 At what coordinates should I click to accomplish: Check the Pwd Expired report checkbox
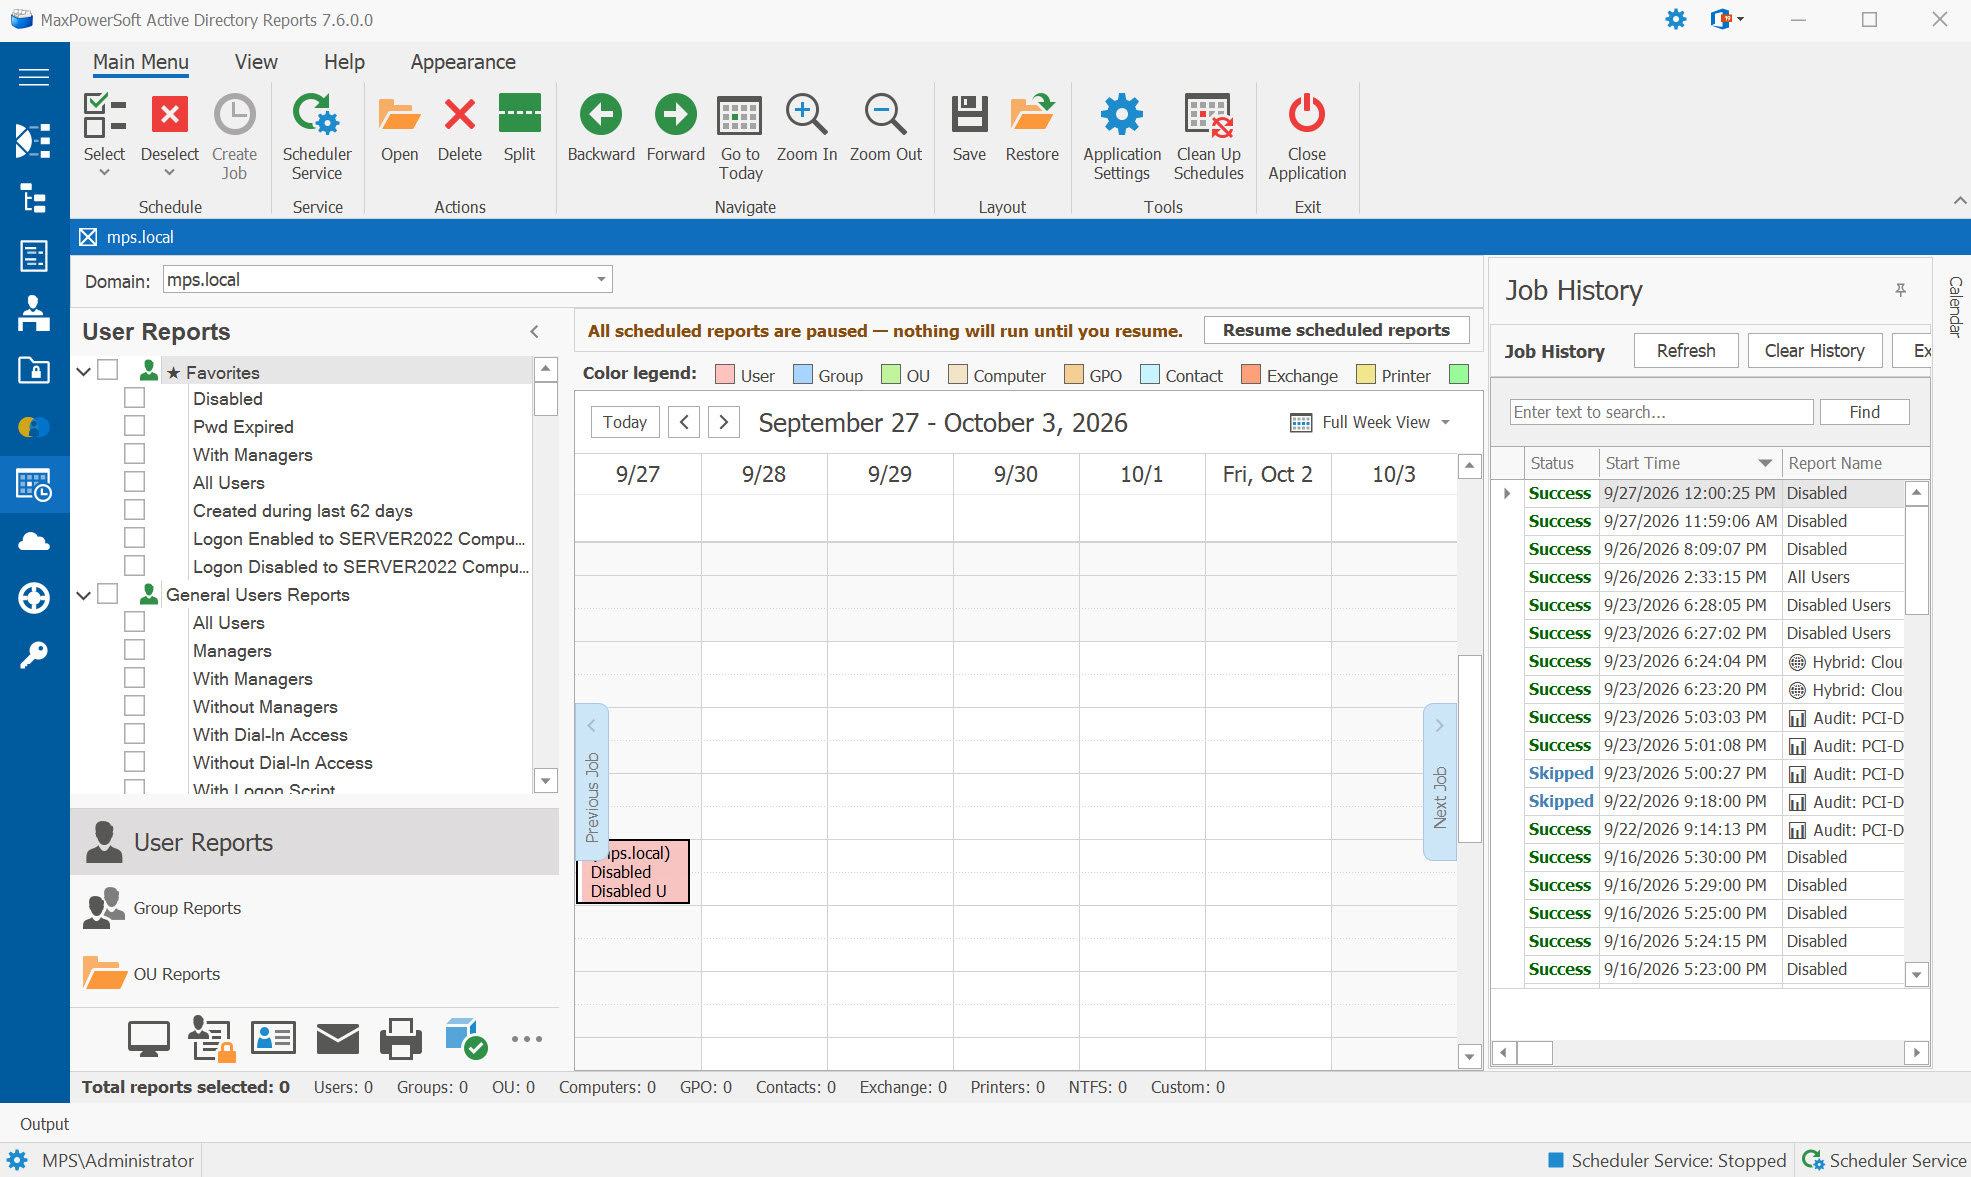point(135,426)
